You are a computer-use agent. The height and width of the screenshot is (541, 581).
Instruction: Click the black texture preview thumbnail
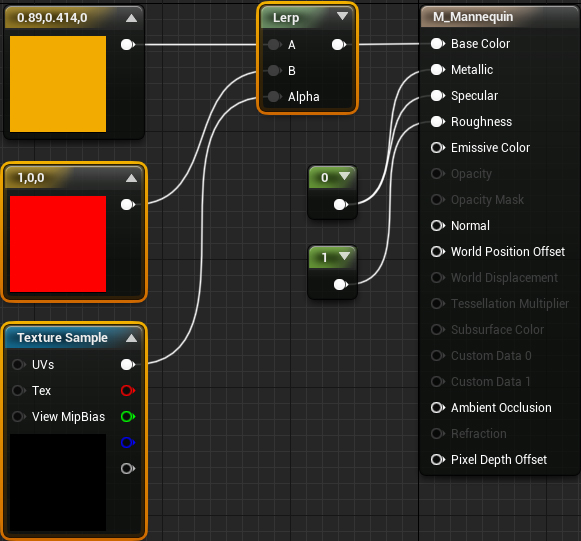(58, 482)
